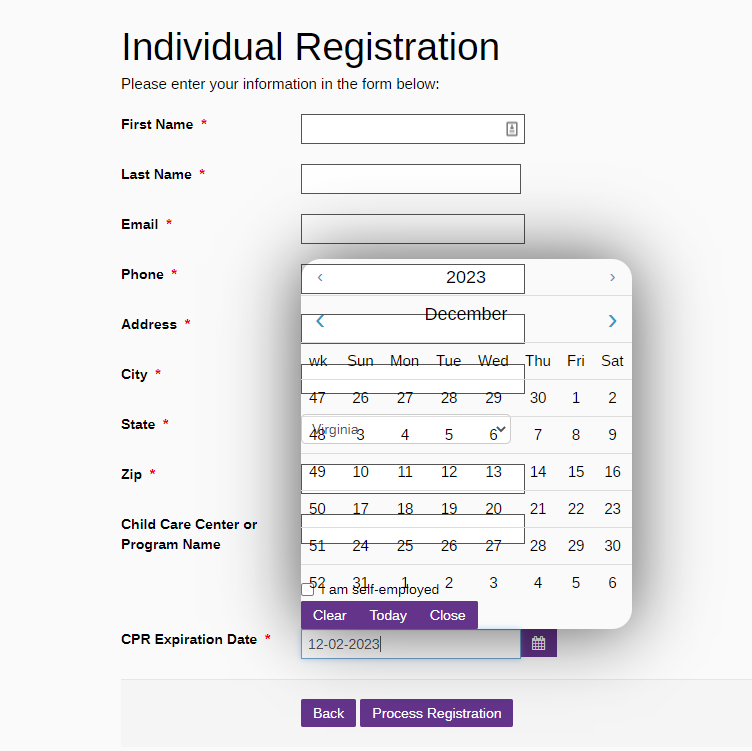Go to next year in datepicker

[612, 278]
